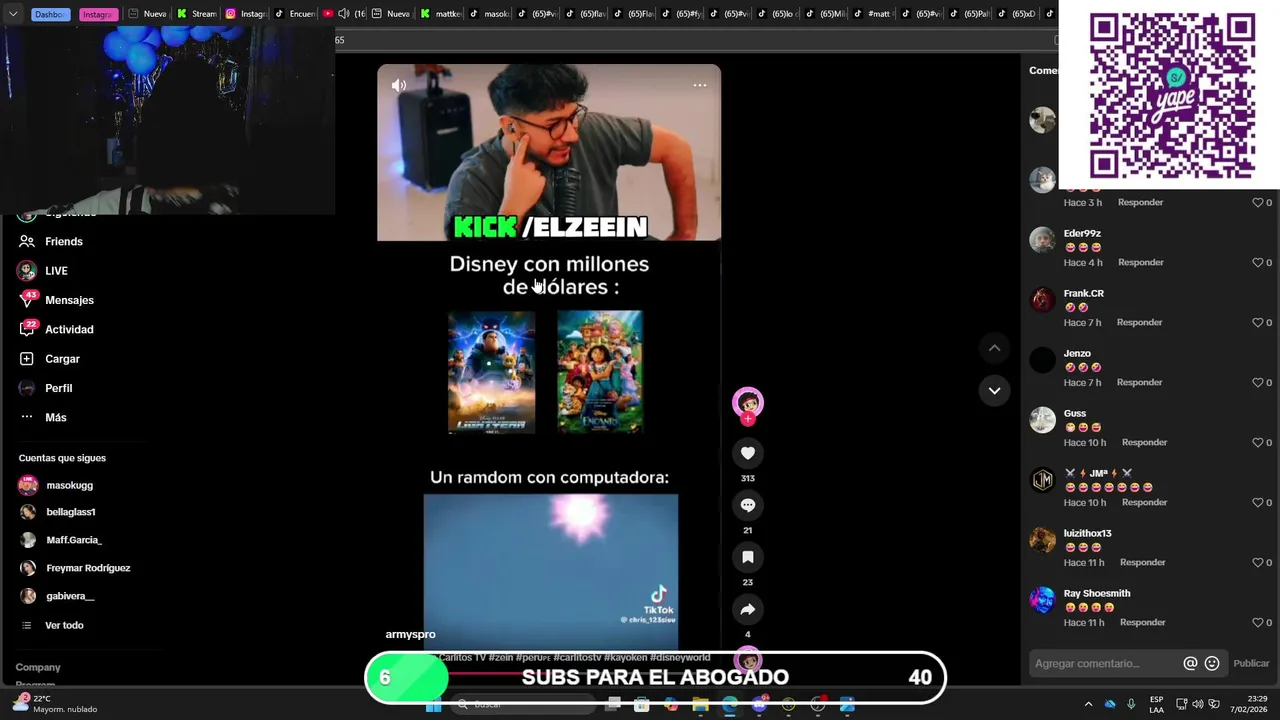1280x720 pixels.
Task: Like Guss's comment heart
Action: 1258,442
